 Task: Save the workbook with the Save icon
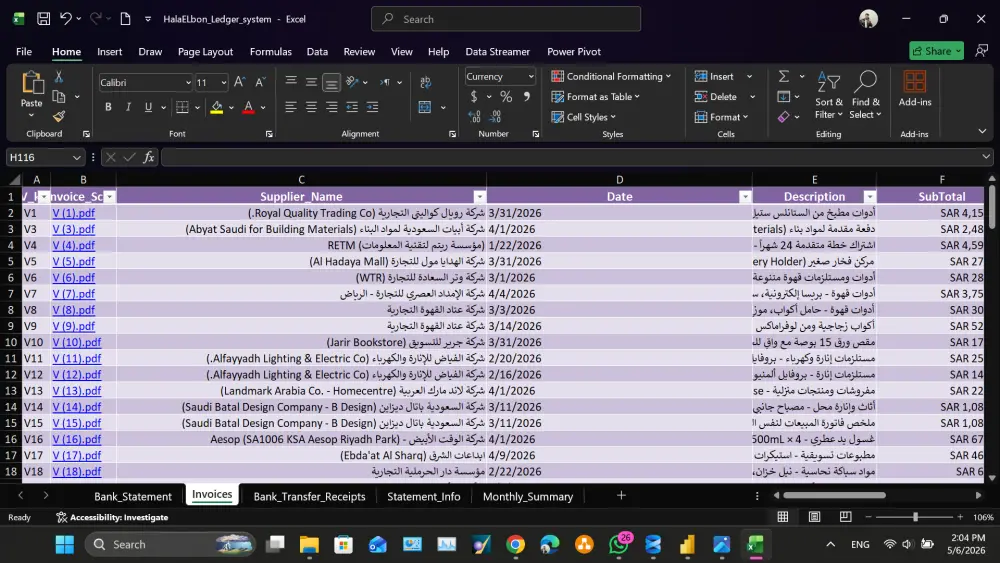pos(43,19)
